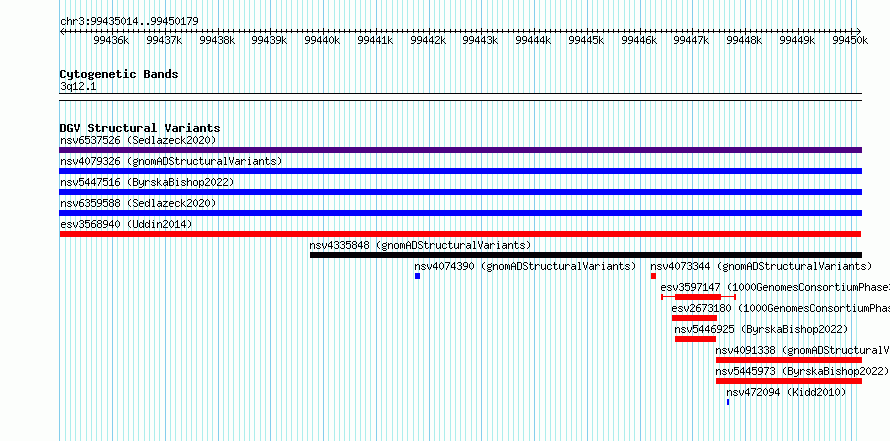
Task: Select red bar with whiskers for esv3597147
Action: (x=699, y=297)
